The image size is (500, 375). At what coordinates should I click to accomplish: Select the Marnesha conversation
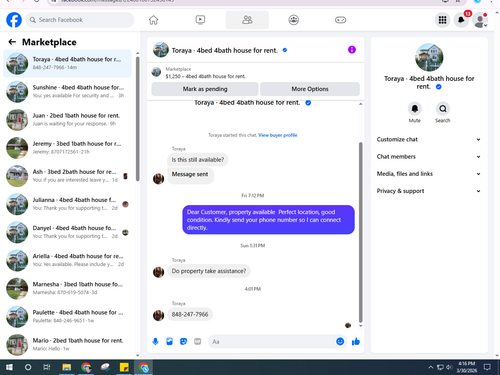[67, 288]
